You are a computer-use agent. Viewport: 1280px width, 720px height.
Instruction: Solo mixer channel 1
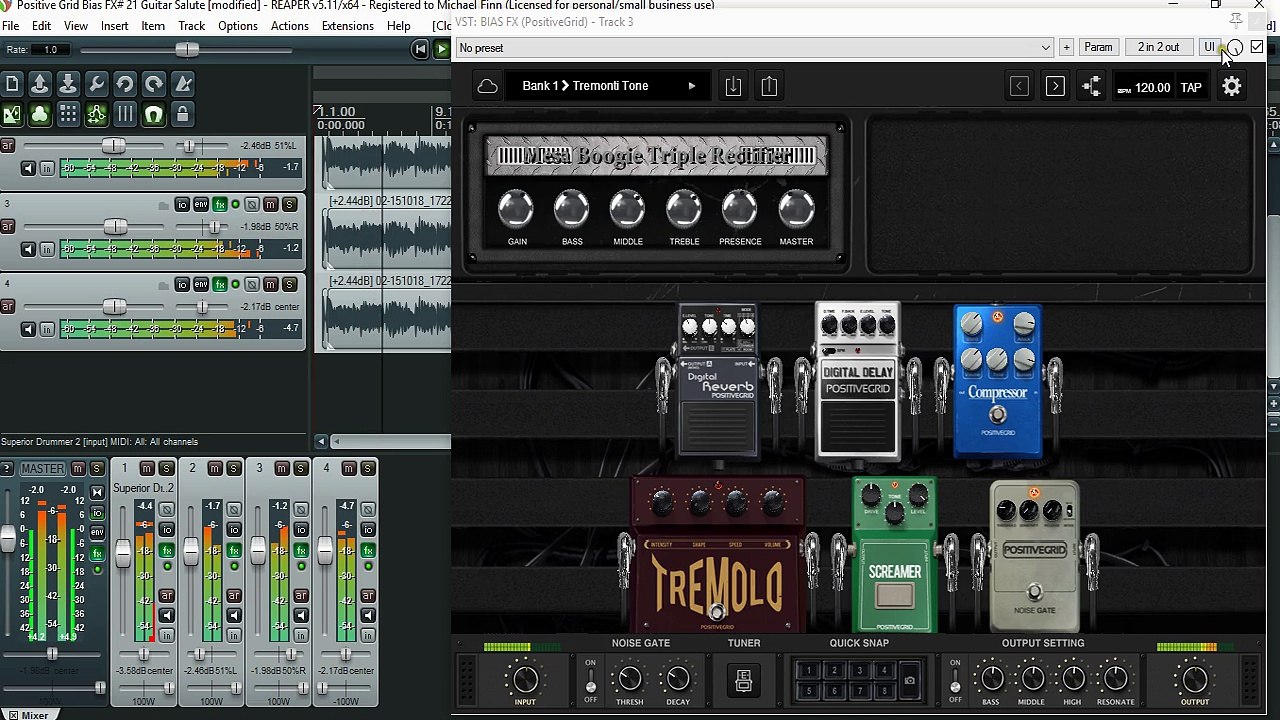point(165,469)
